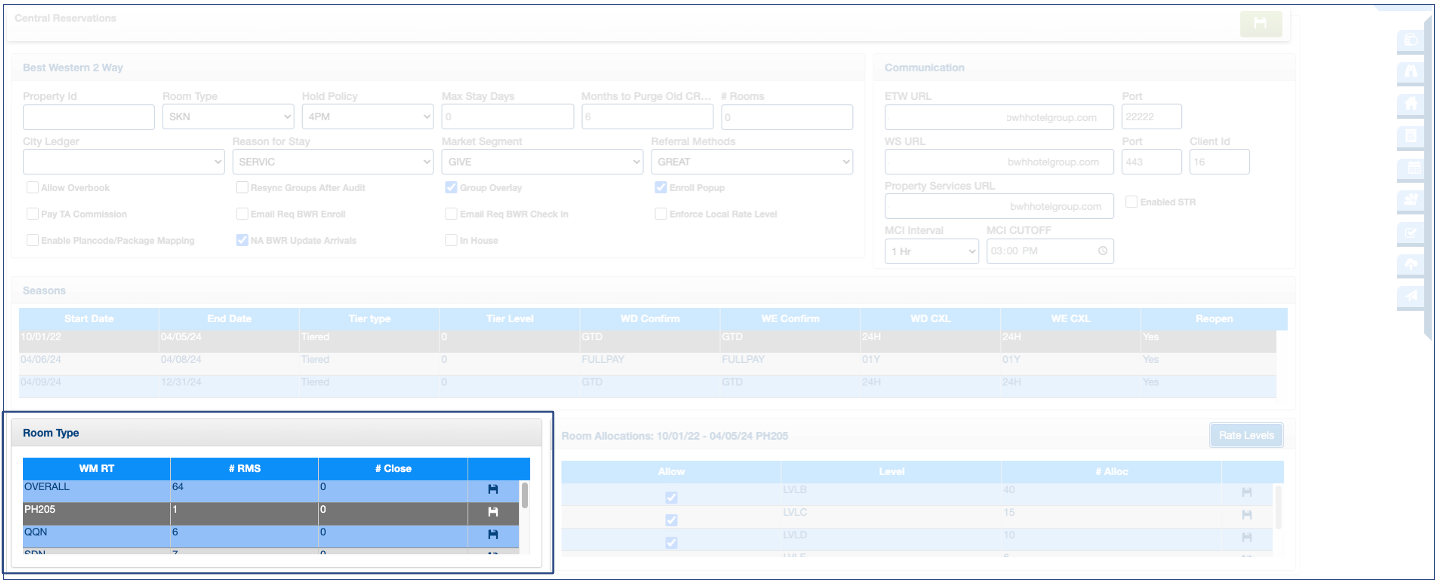
Task: Tick the Enabled STR checkbox
Action: tap(1131, 202)
